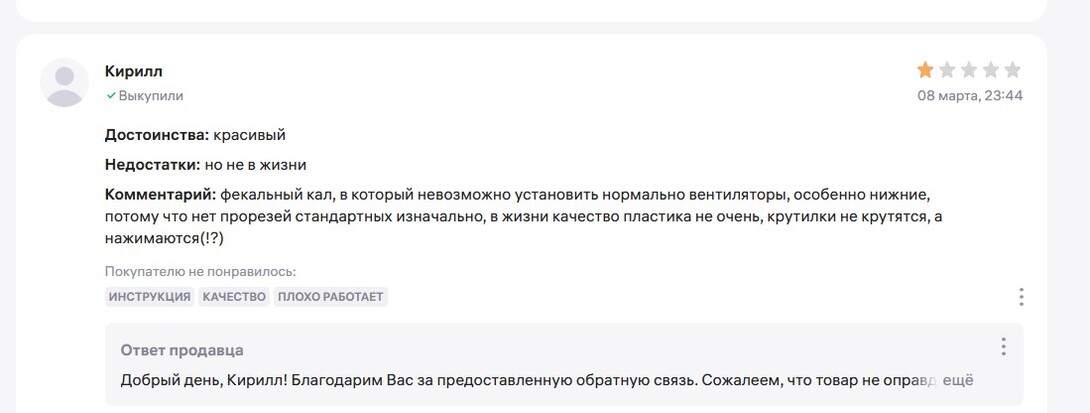Click the Ответ продавца heading
The height and width of the screenshot is (413, 1090).
[x=182, y=350]
